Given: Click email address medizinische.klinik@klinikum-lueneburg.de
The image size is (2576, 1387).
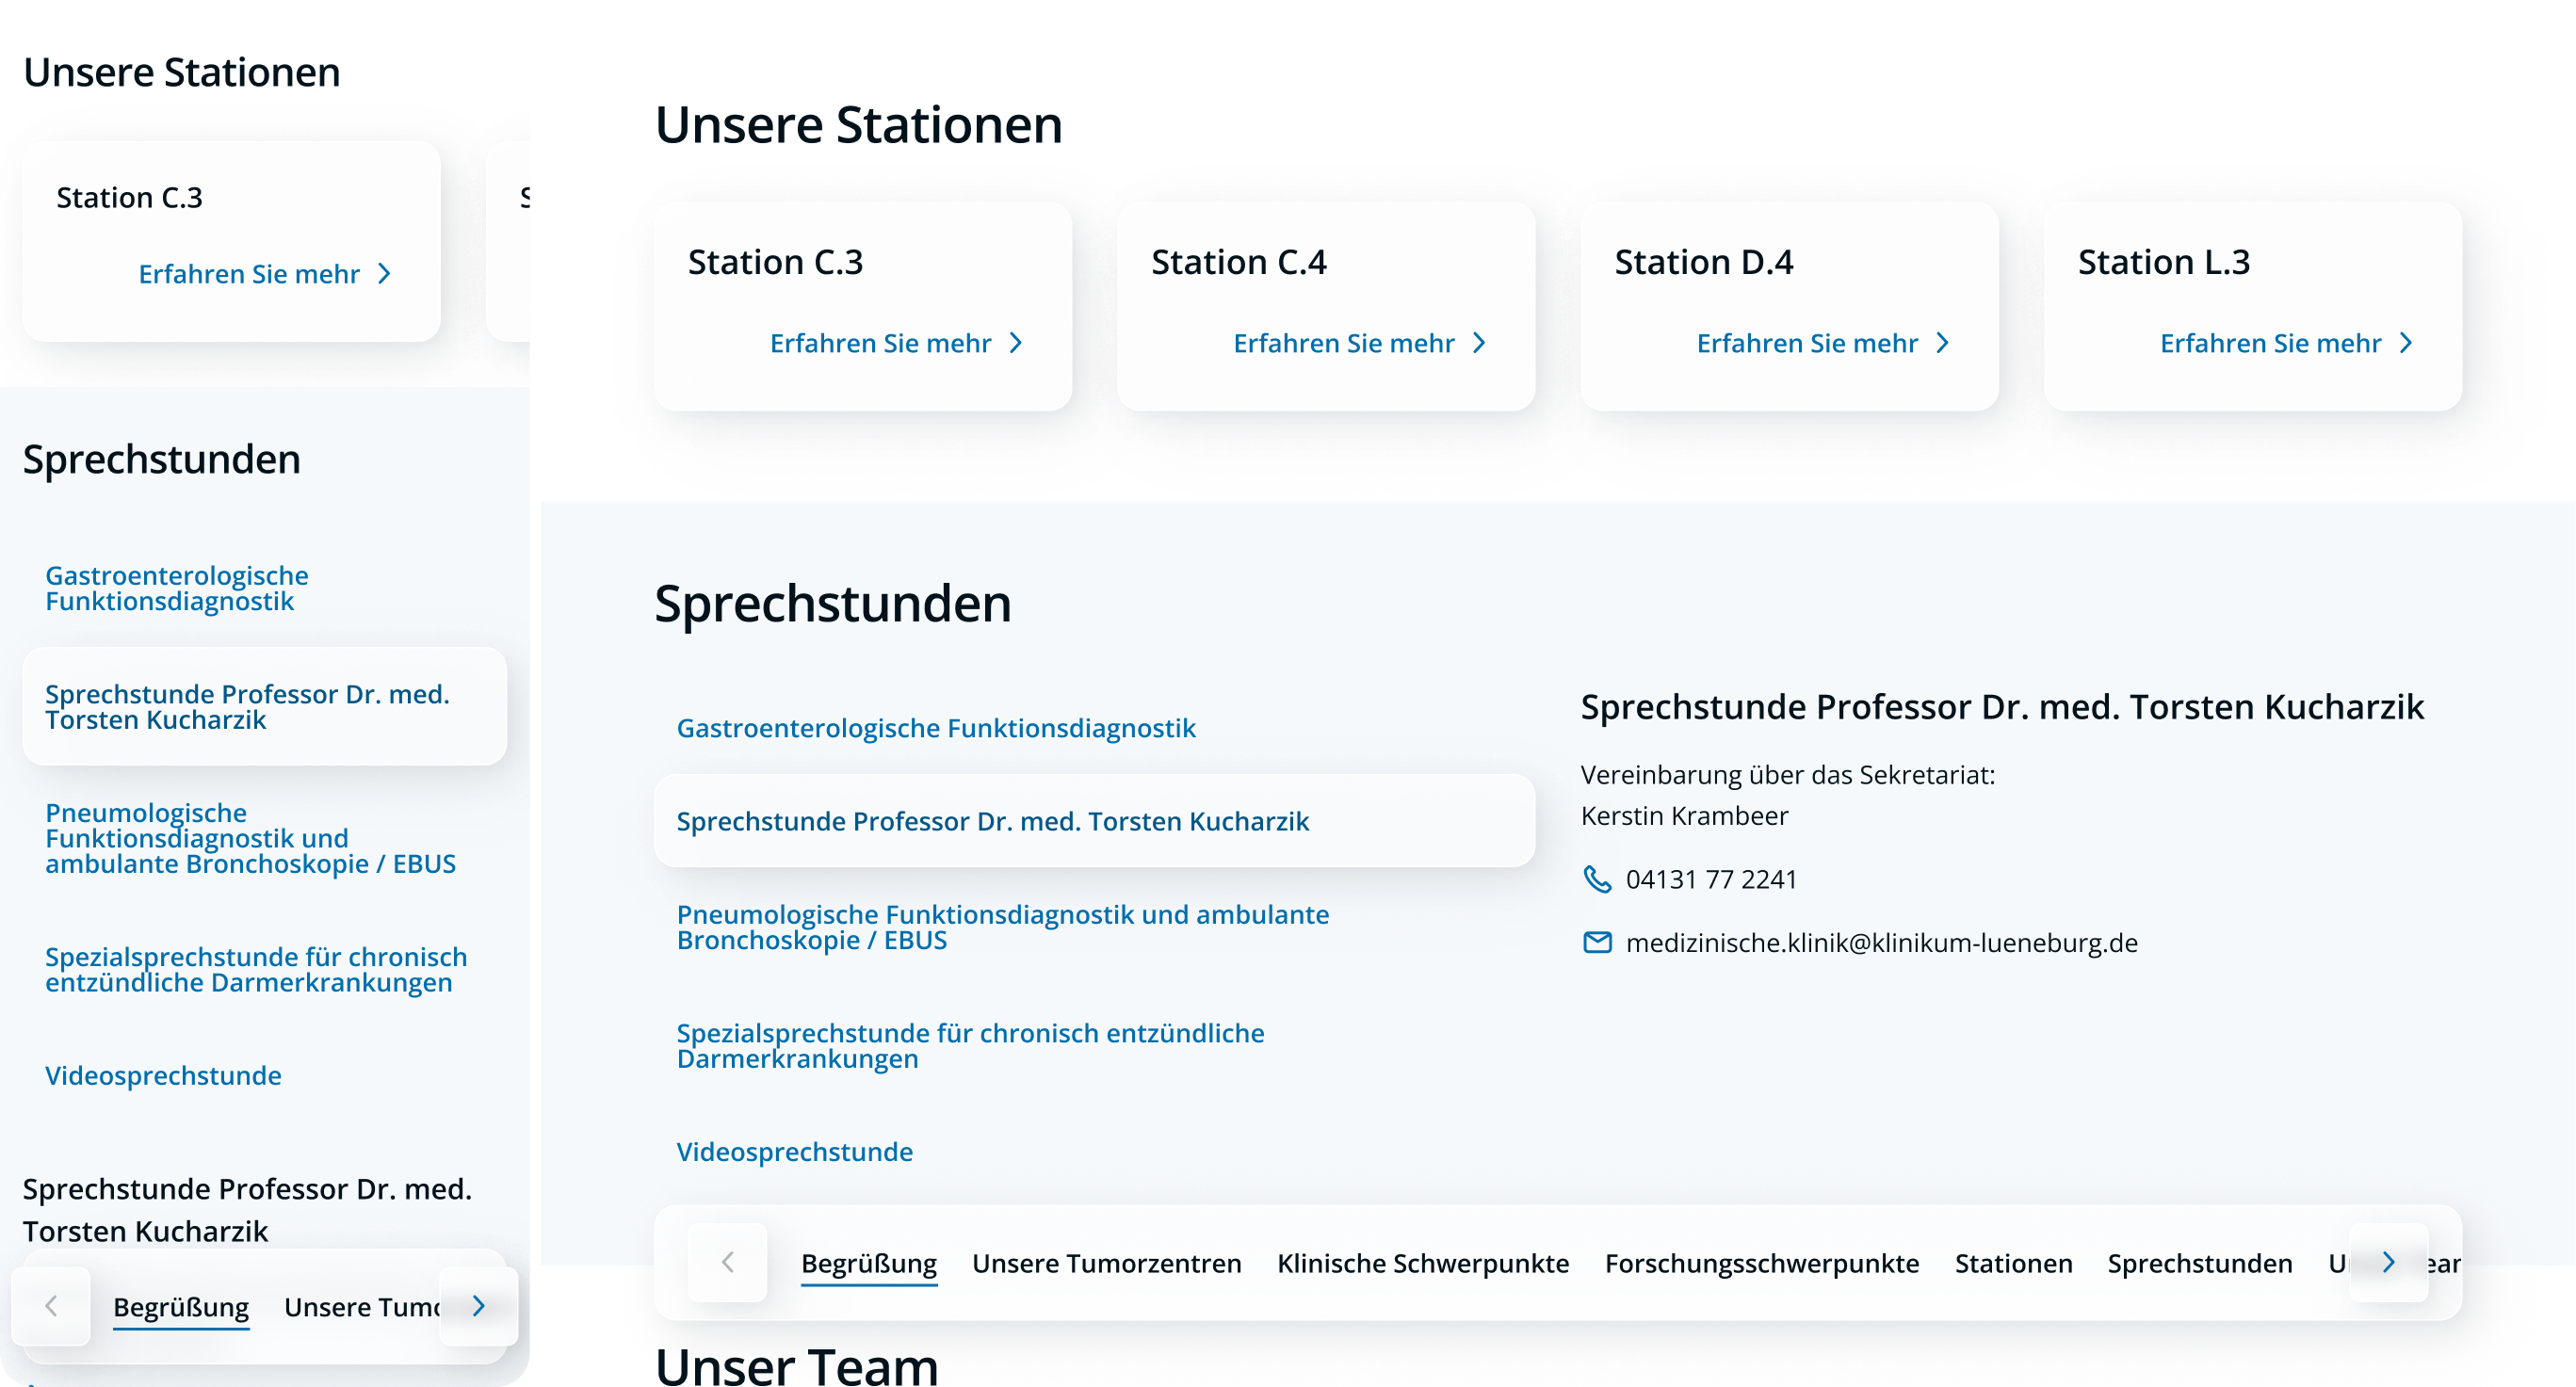Looking at the screenshot, I should (1881, 943).
